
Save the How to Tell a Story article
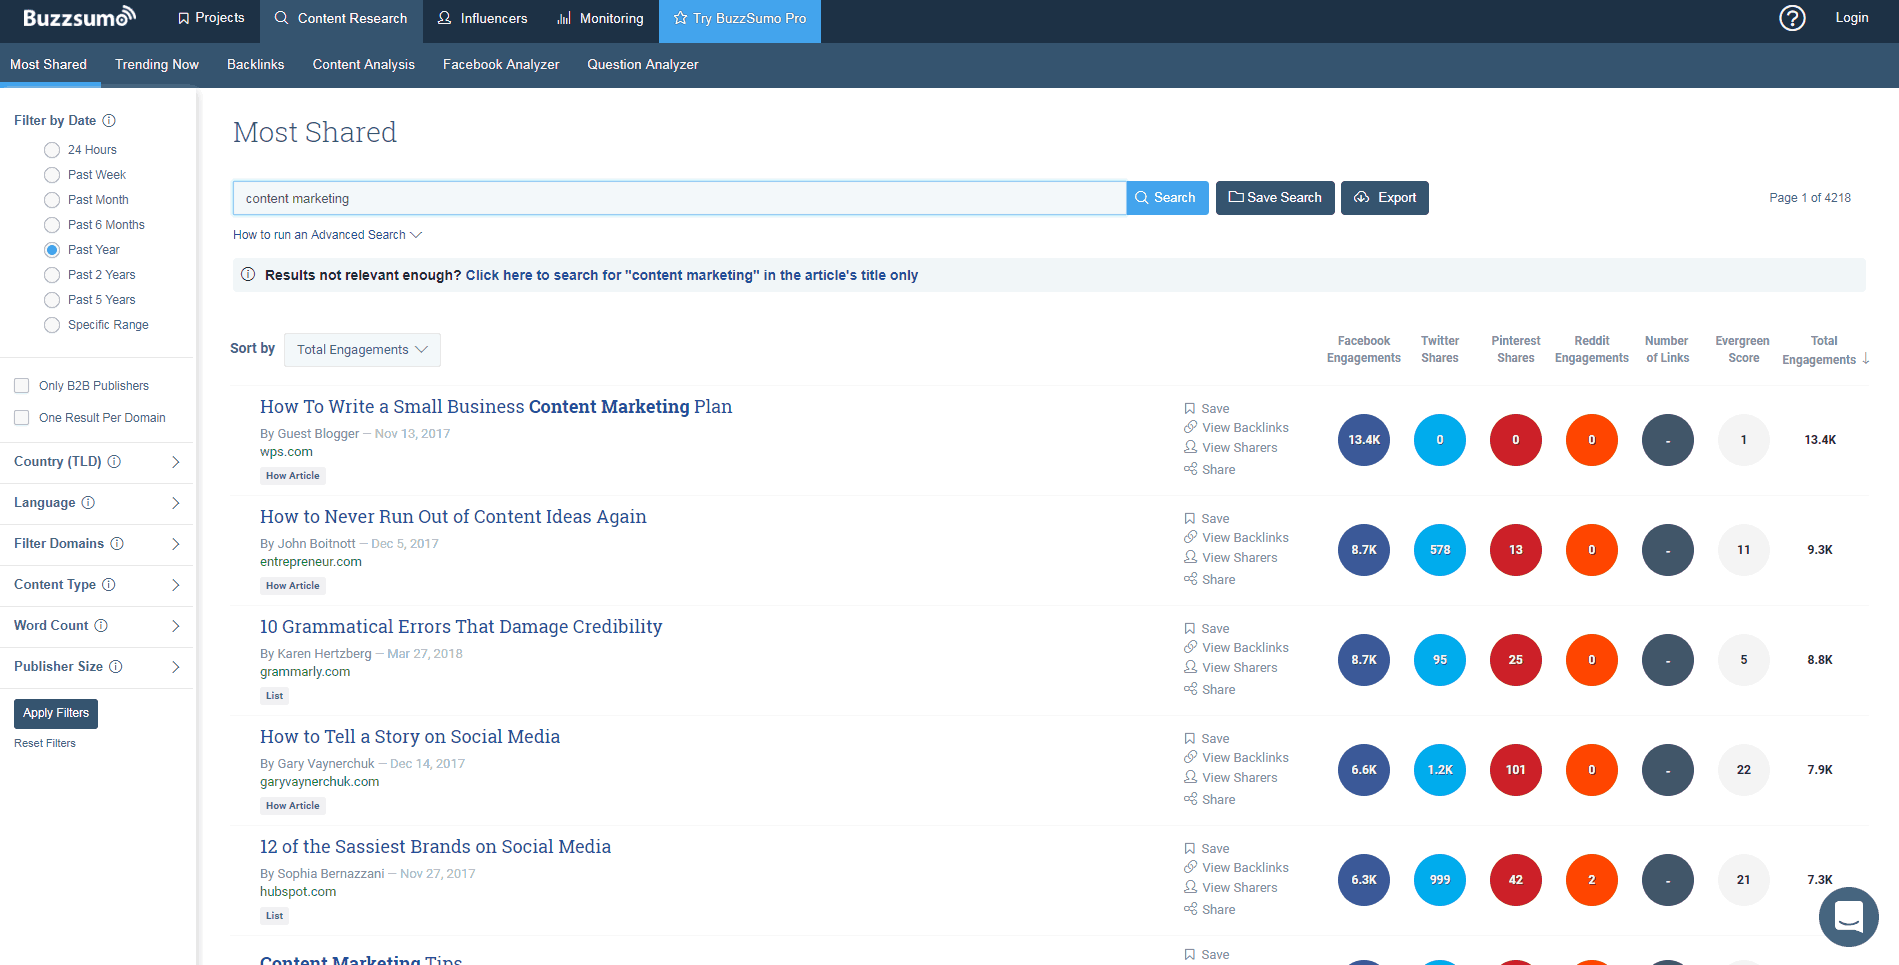click(x=1207, y=738)
